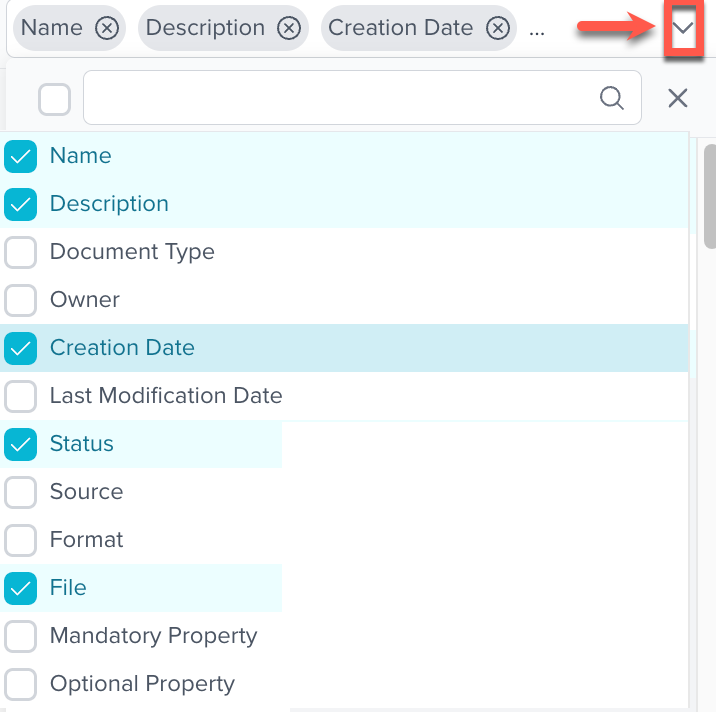Check the Owner option
Image resolution: width=716 pixels, height=712 pixels.
pos(21,300)
